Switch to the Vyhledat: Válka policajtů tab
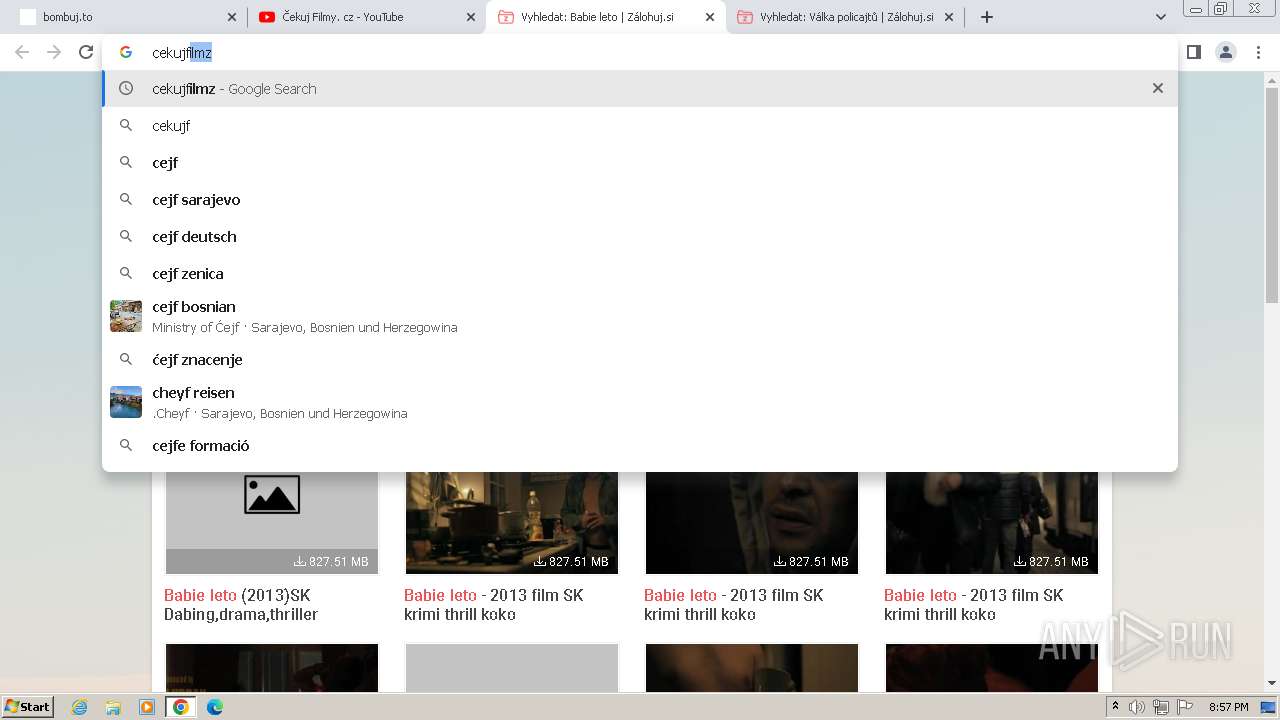Image resolution: width=1280 pixels, height=720 pixels. click(x=845, y=17)
